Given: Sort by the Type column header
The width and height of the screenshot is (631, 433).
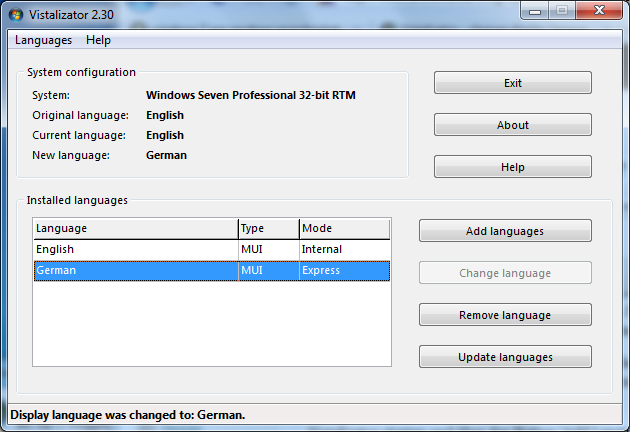Looking at the screenshot, I should tap(269, 229).
